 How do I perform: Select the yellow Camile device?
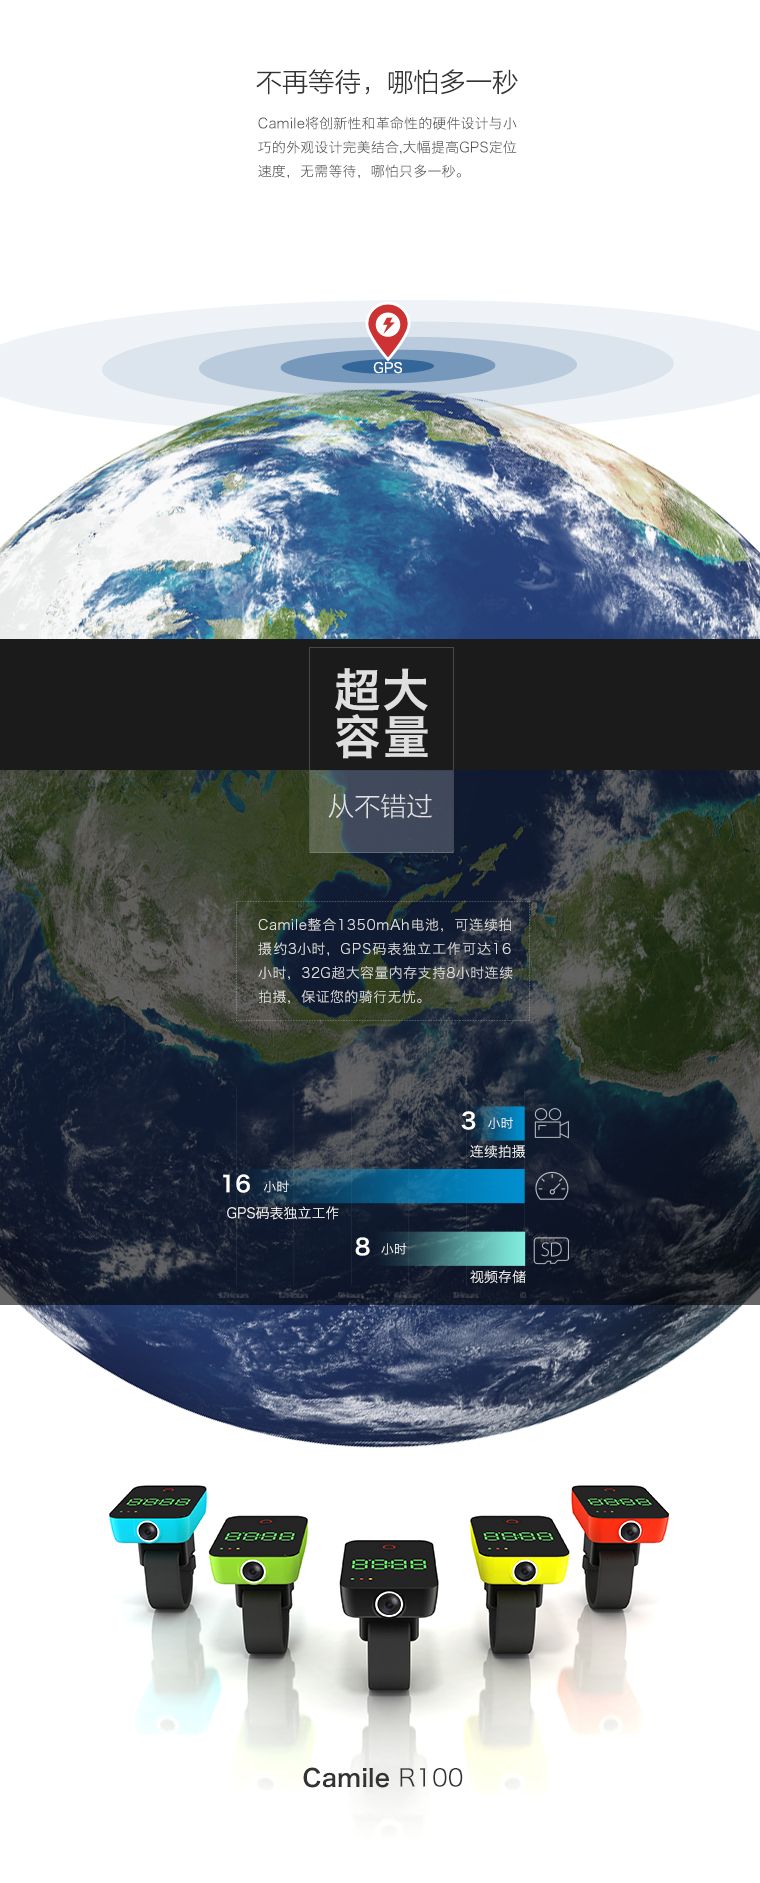[x=519, y=1585]
